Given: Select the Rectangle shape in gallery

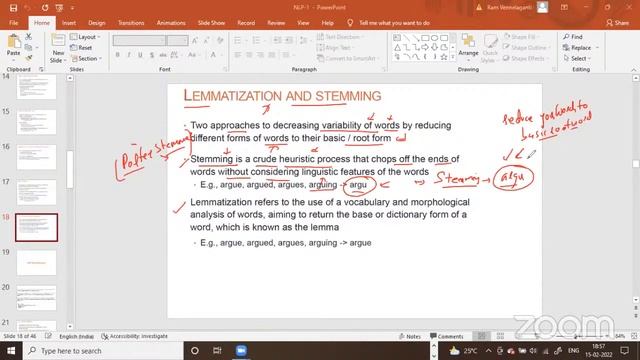Looking at the screenshot, I should [425, 38].
